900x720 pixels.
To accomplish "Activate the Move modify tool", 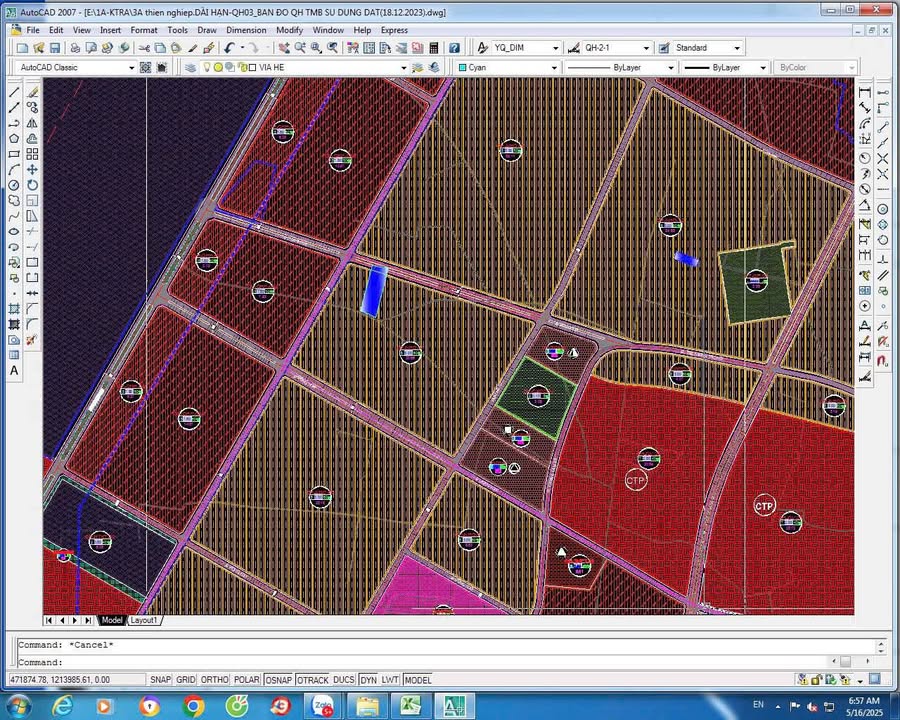I will point(32,170).
